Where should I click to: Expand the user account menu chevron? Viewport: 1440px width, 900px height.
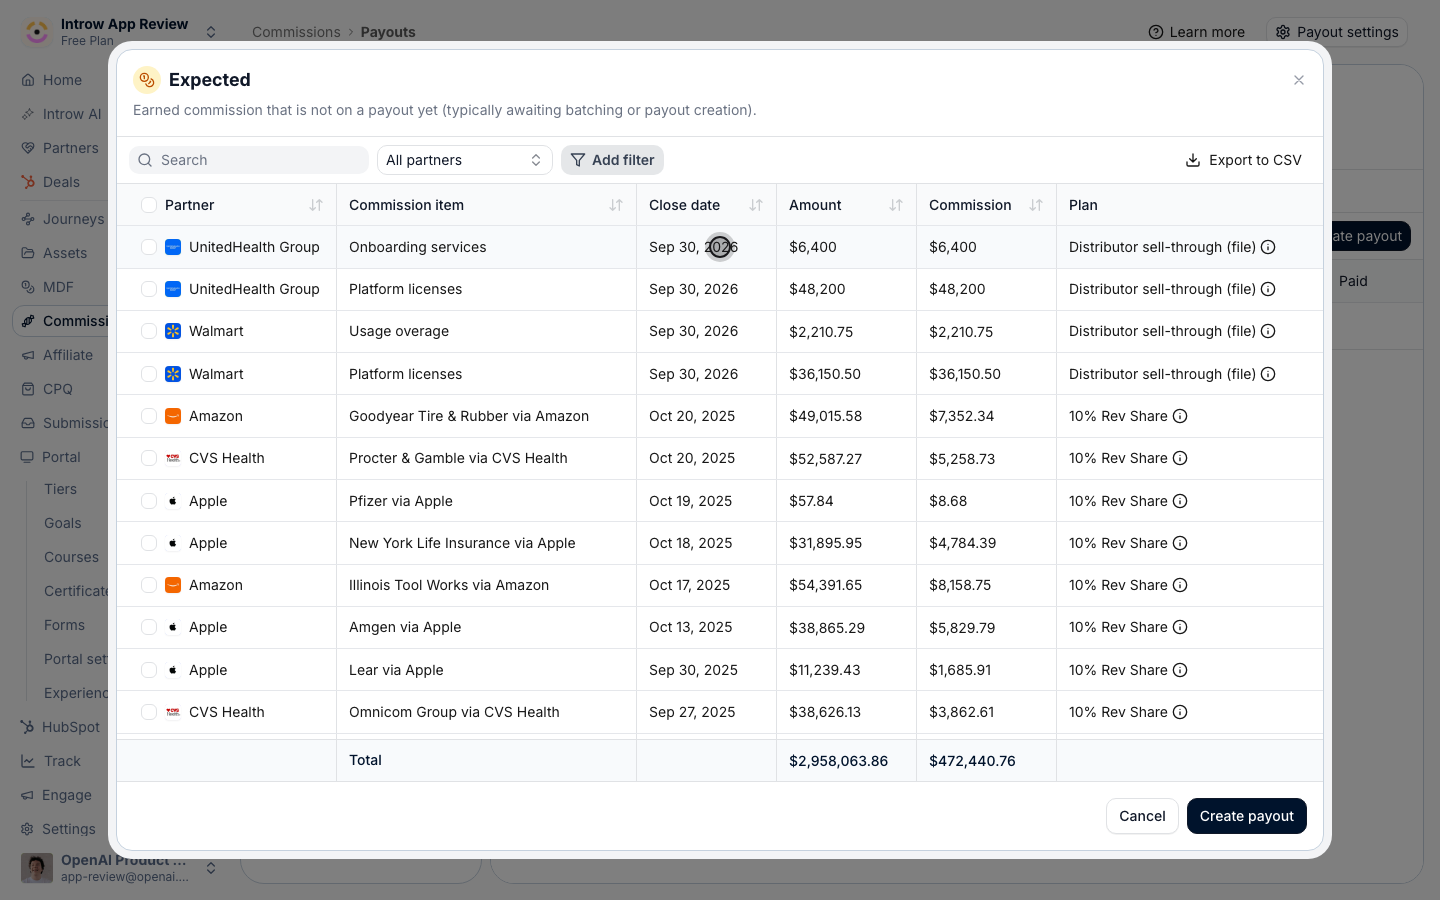click(x=211, y=868)
